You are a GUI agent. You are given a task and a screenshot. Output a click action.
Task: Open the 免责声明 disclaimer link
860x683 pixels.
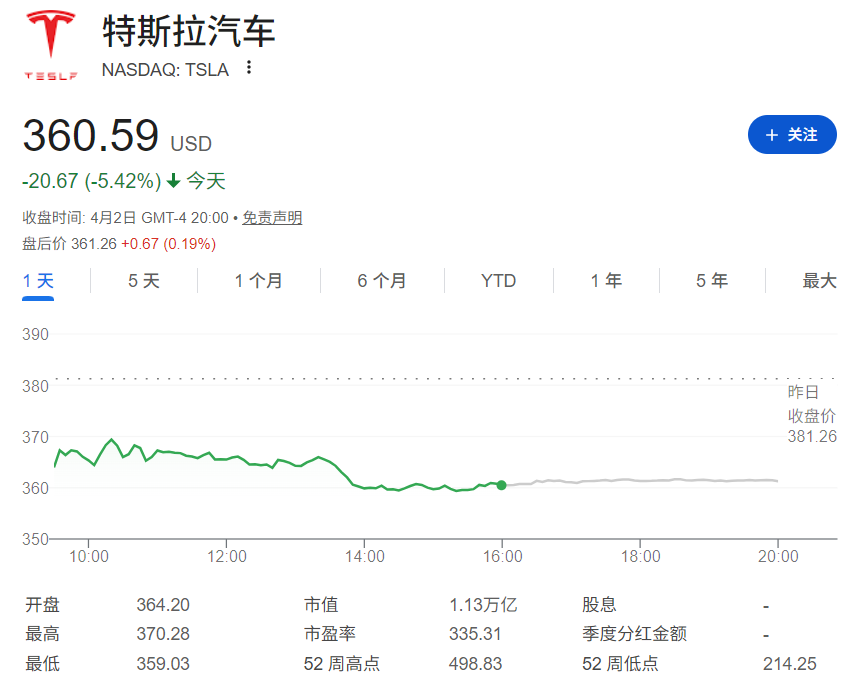pos(271,216)
